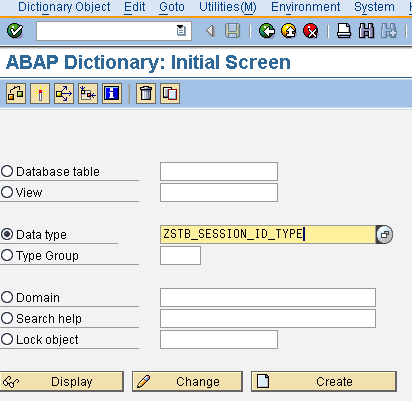This screenshot has width=412, height=401.
Task: Click the Where-Used List icon
Action: [64, 94]
